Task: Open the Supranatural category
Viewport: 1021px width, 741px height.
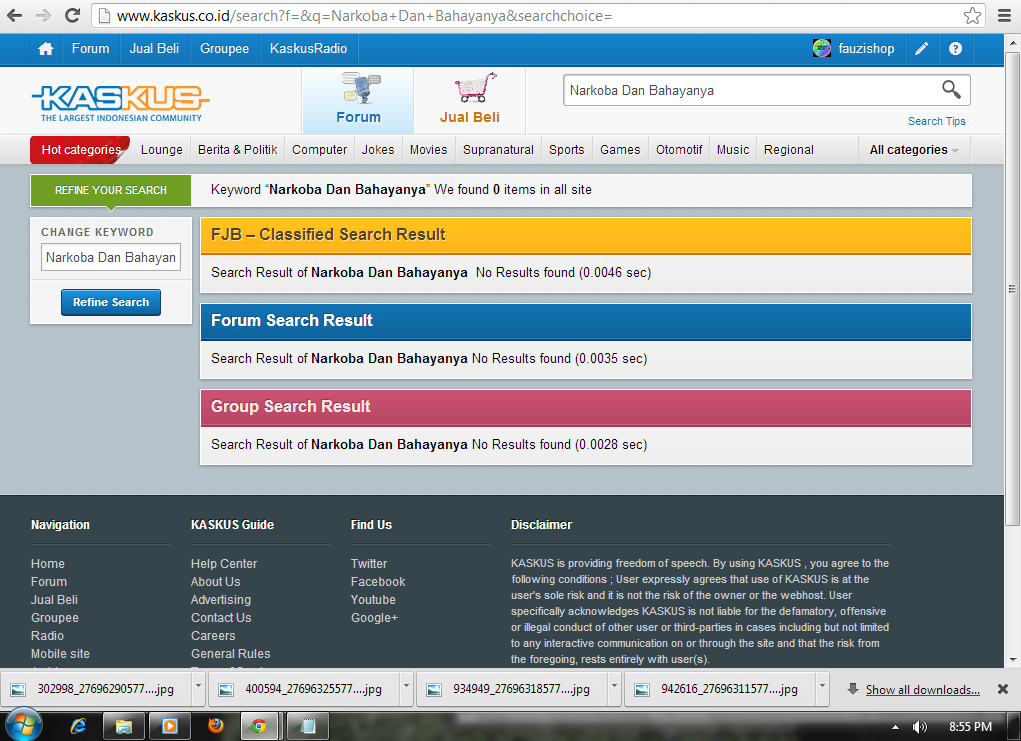Action: coord(498,150)
